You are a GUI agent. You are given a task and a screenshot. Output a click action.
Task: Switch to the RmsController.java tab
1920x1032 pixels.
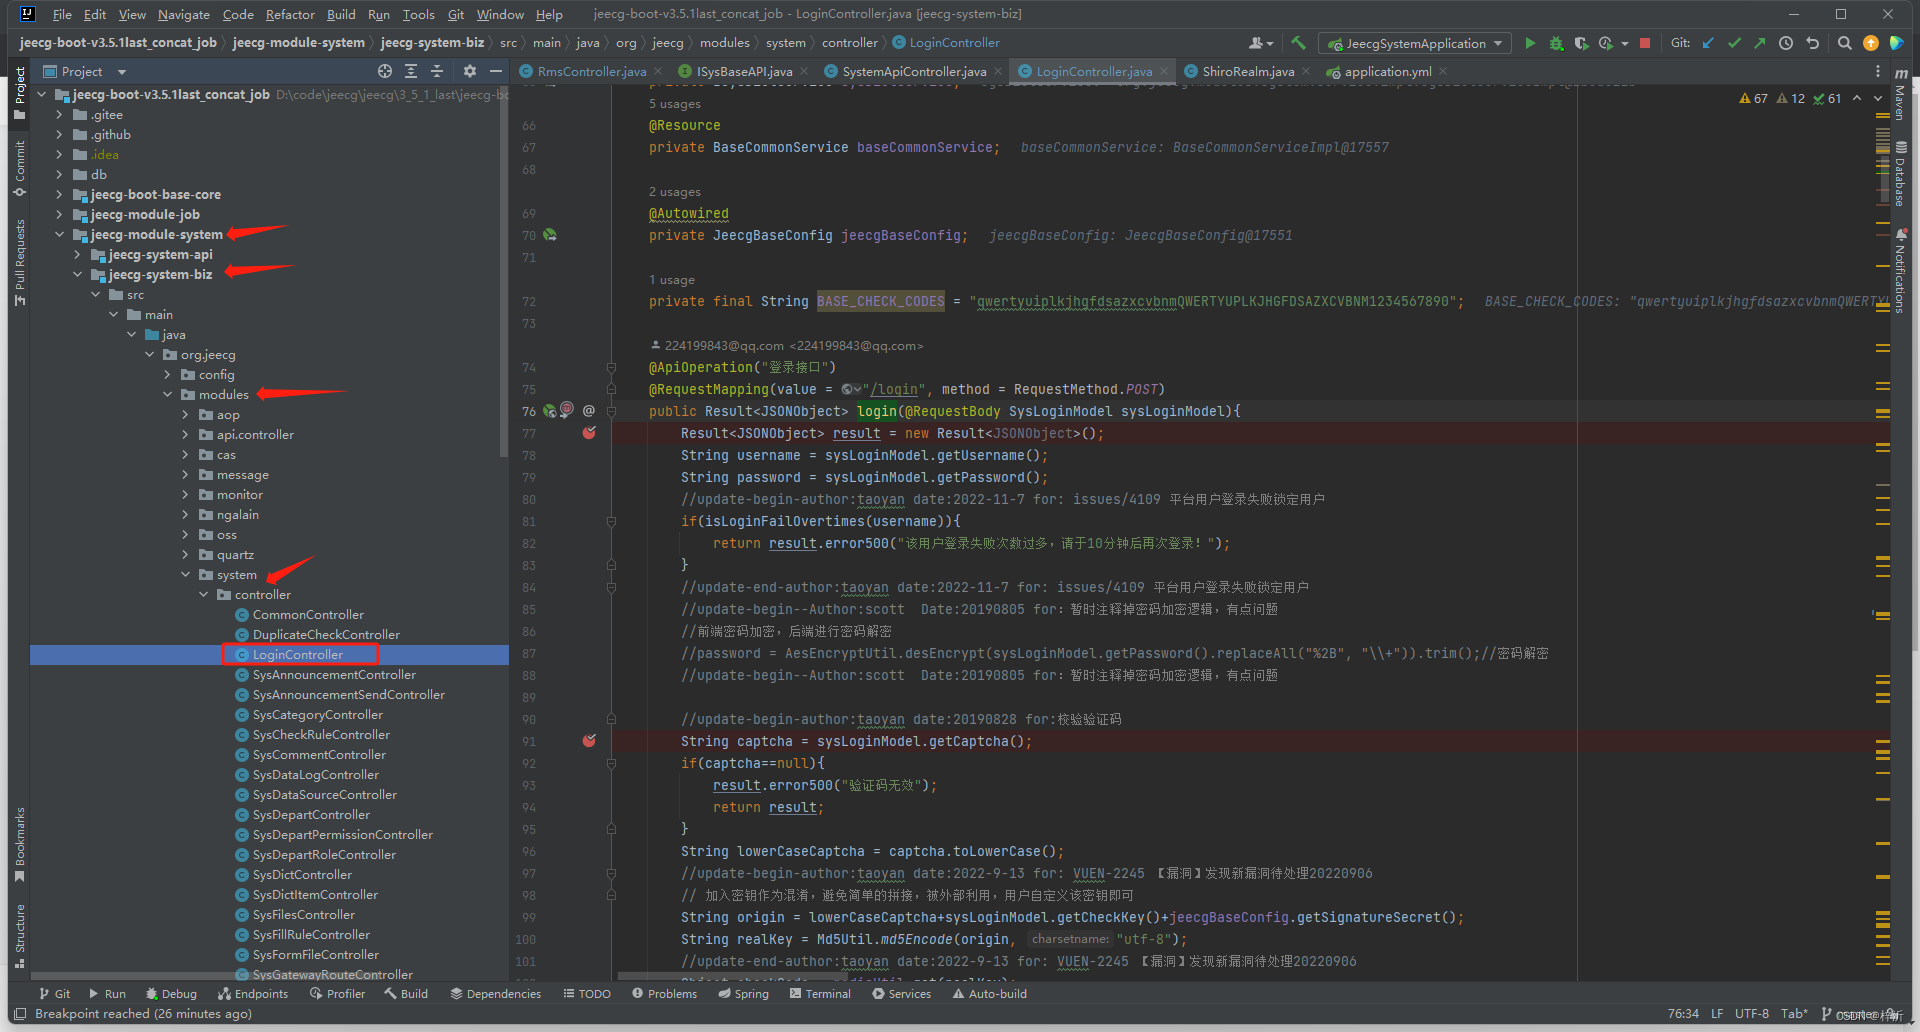pos(591,71)
